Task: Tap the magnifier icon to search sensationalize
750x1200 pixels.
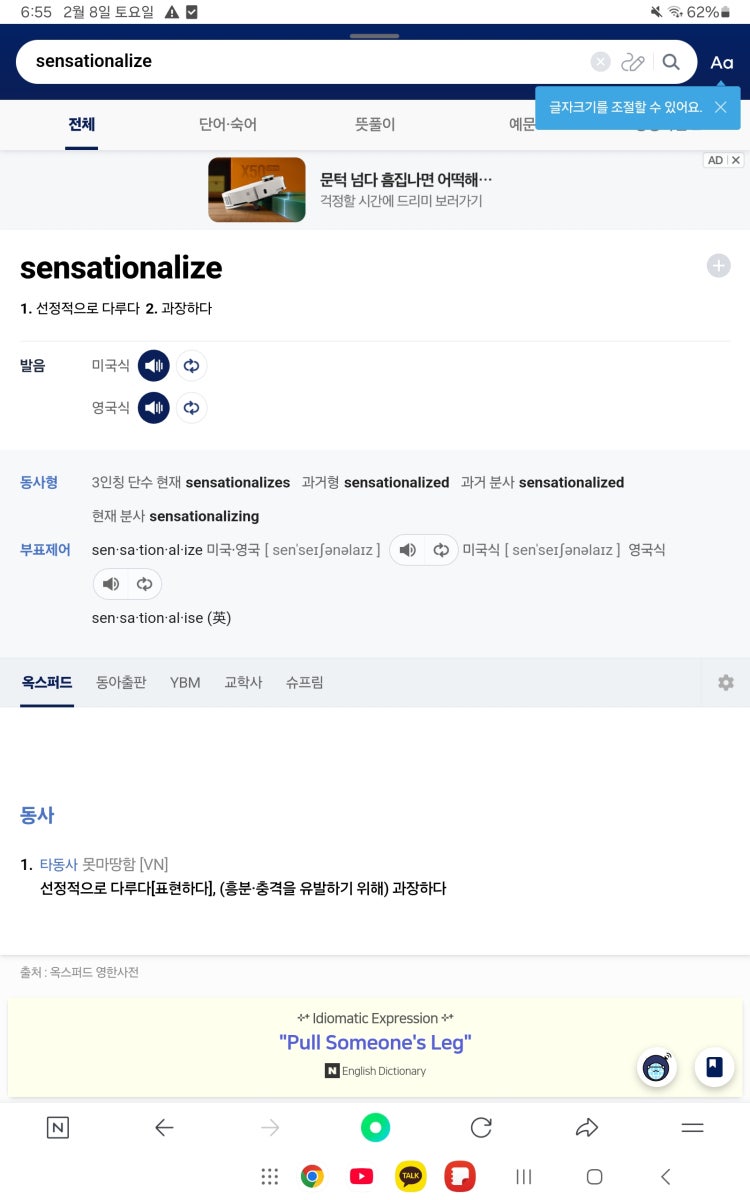Action: tap(672, 61)
